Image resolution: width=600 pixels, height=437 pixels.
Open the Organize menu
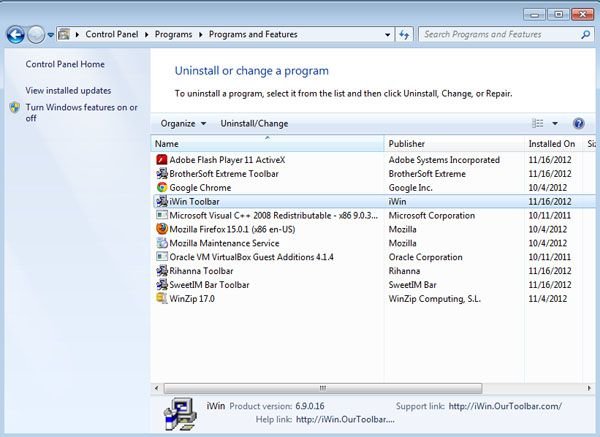183,124
